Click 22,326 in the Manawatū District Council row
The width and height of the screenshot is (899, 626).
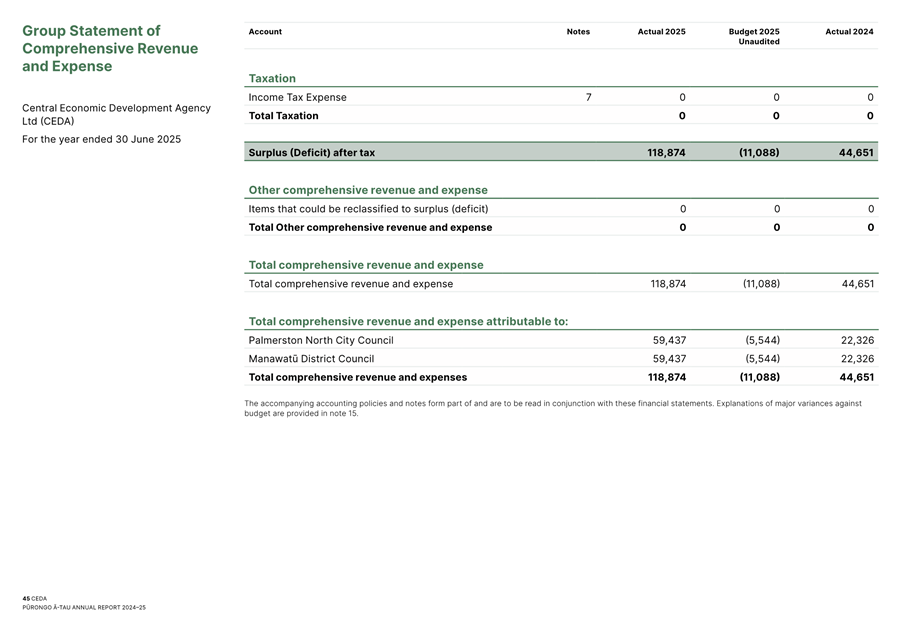pyautogui.click(x=857, y=359)
